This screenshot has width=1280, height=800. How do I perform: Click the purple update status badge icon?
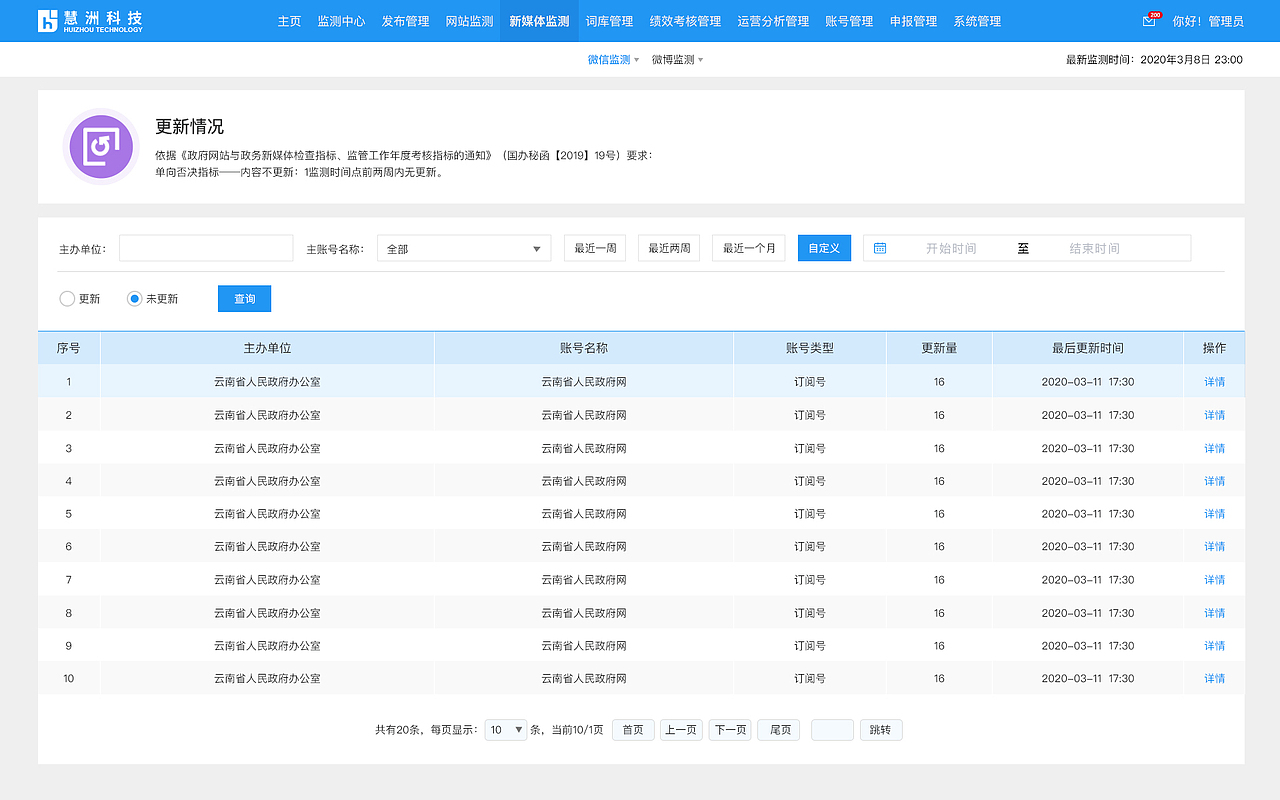100,146
